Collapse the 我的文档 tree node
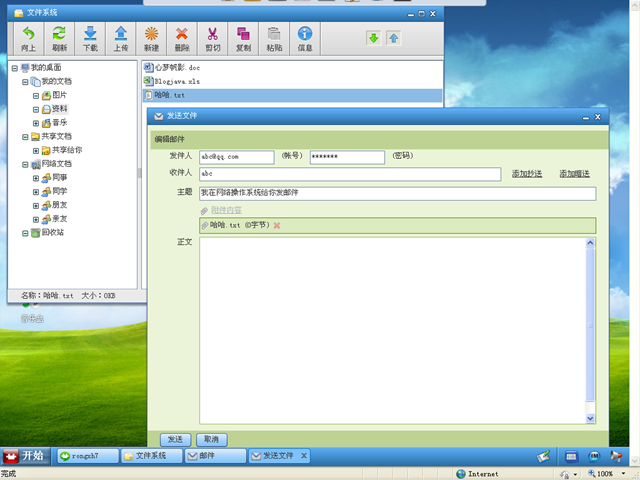 (x=25, y=82)
